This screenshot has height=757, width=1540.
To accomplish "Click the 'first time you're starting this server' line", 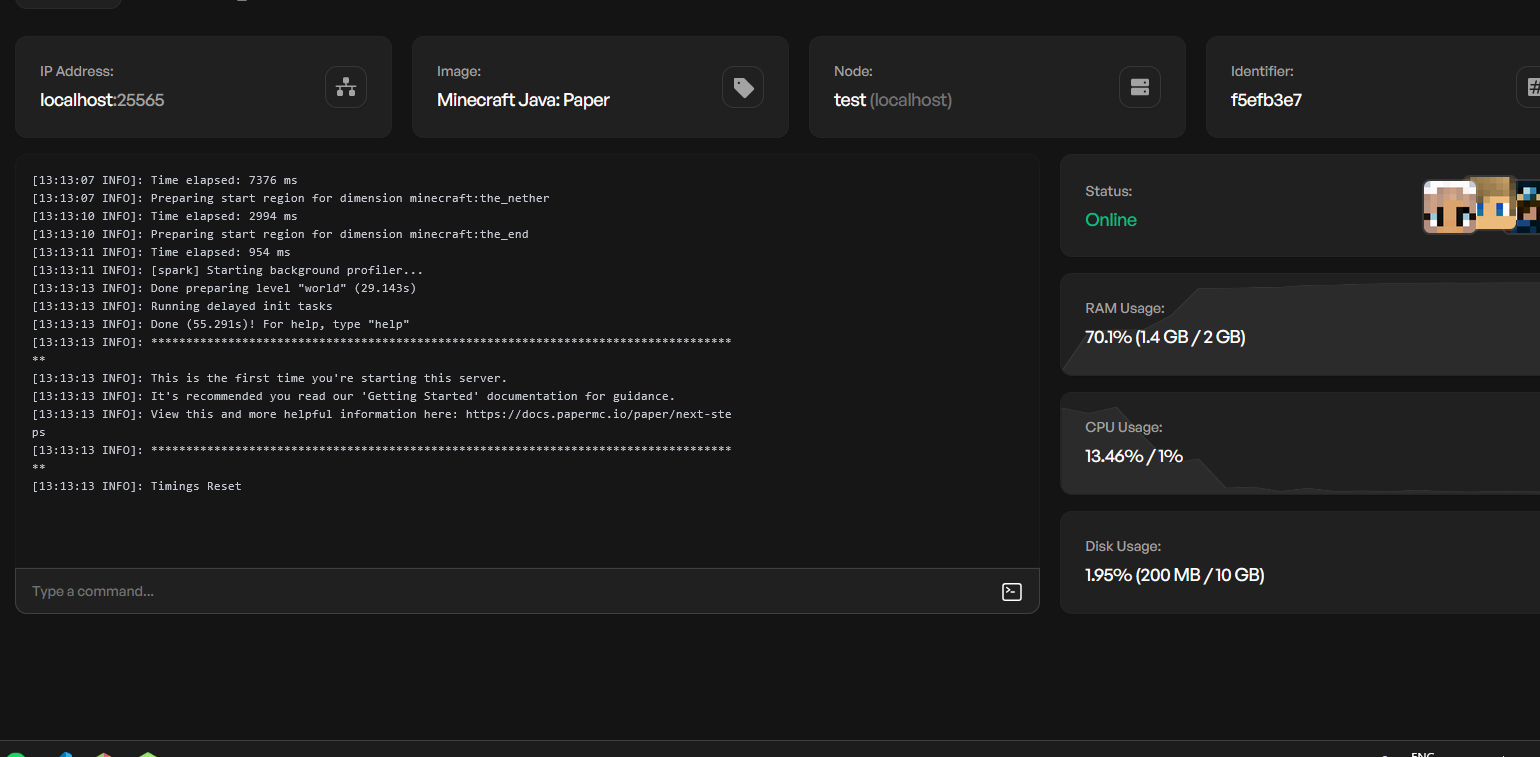I will [270, 378].
